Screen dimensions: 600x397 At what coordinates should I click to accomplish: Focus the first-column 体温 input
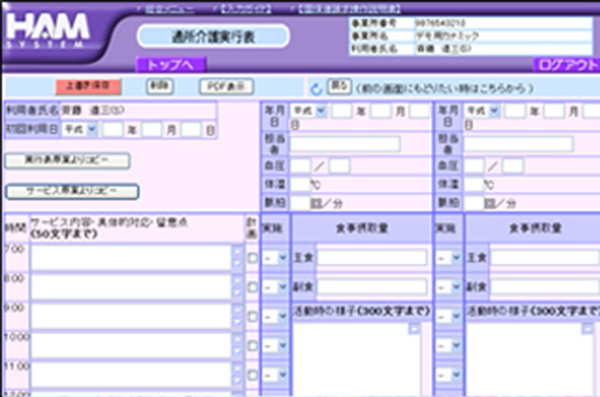point(300,185)
